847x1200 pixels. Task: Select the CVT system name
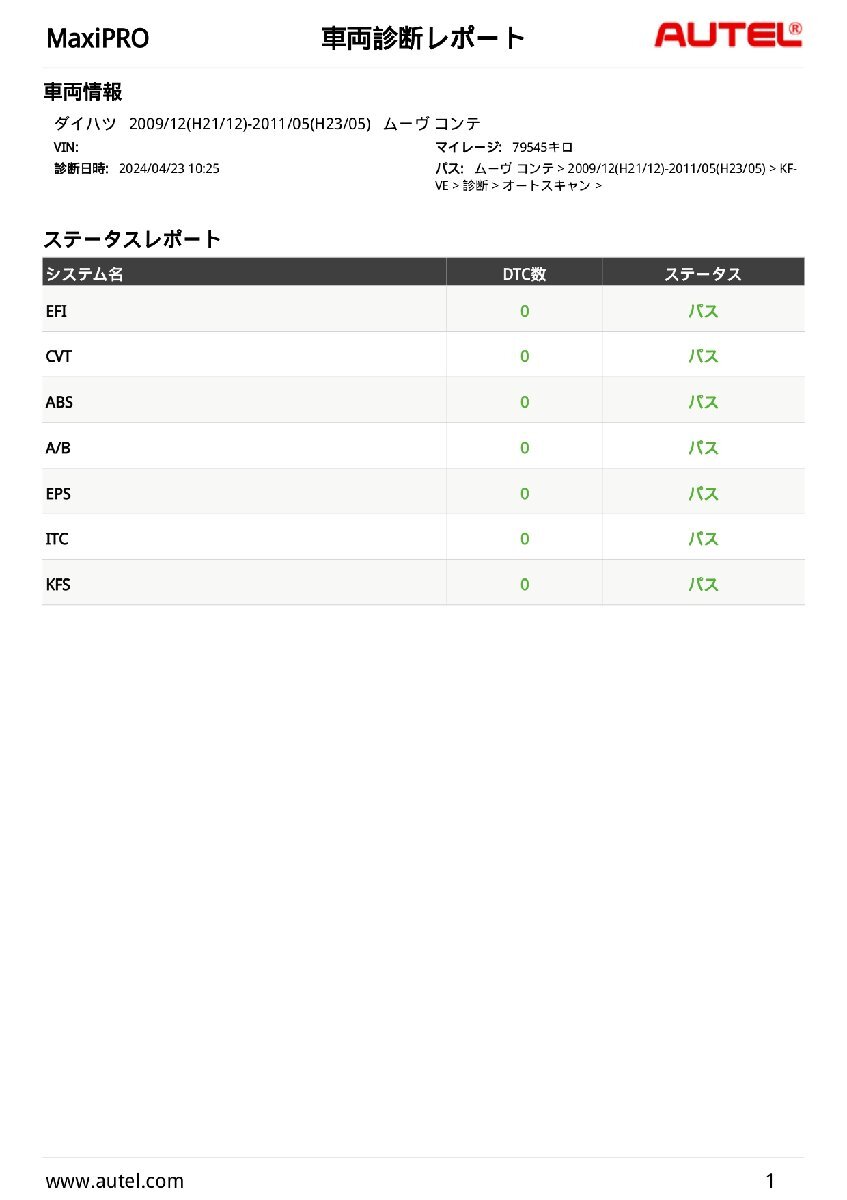(x=59, y=356)
